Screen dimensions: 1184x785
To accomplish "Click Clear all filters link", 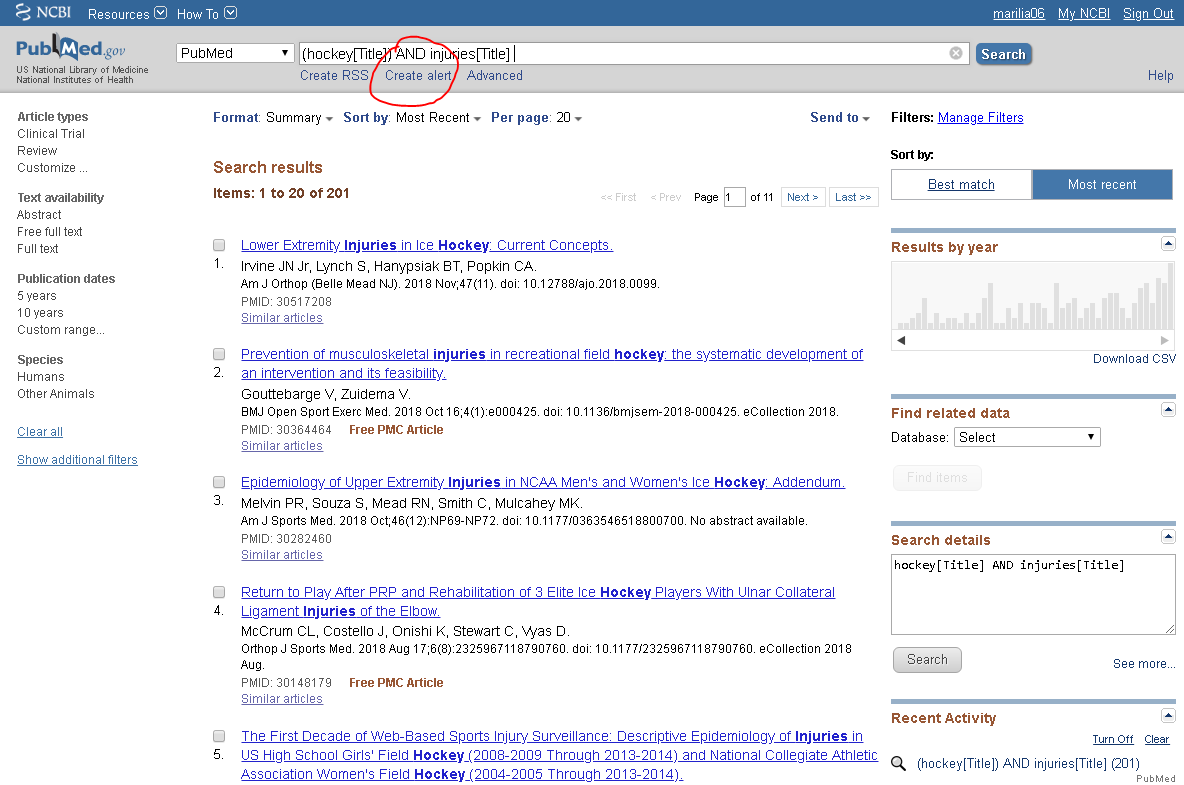I will (x=40, y=432).
